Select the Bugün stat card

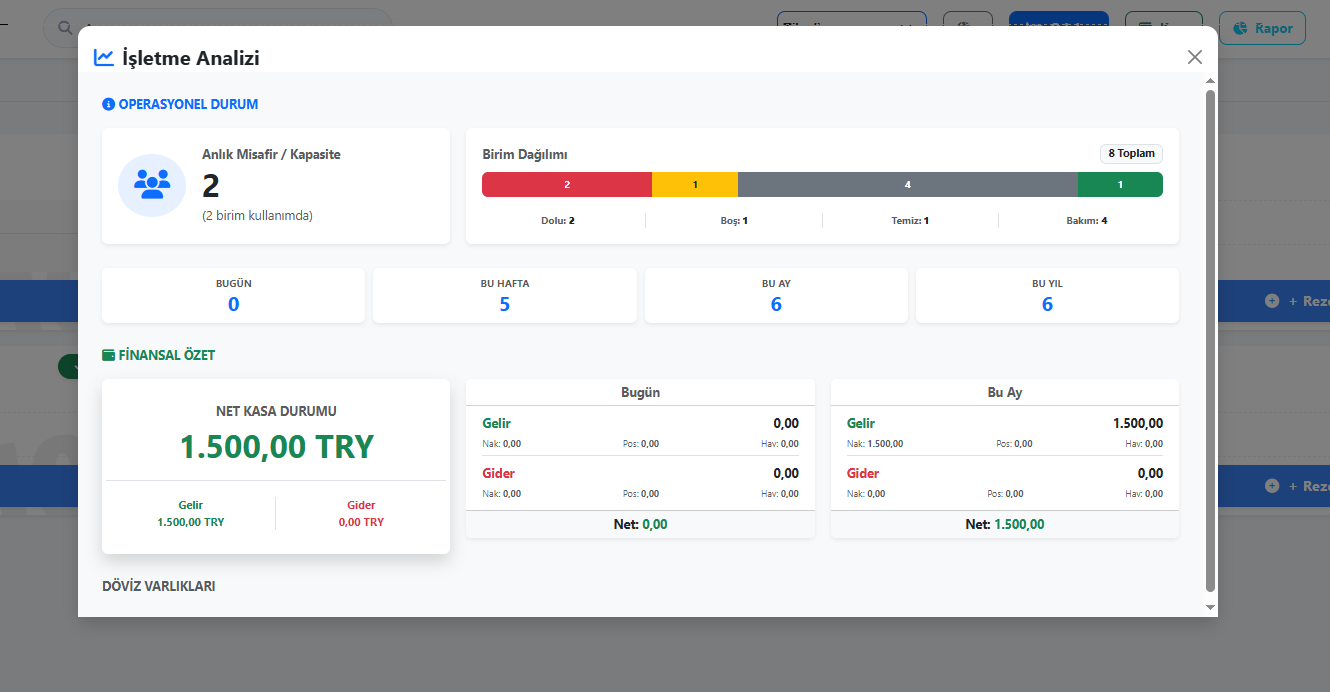(x=233, y=295)
